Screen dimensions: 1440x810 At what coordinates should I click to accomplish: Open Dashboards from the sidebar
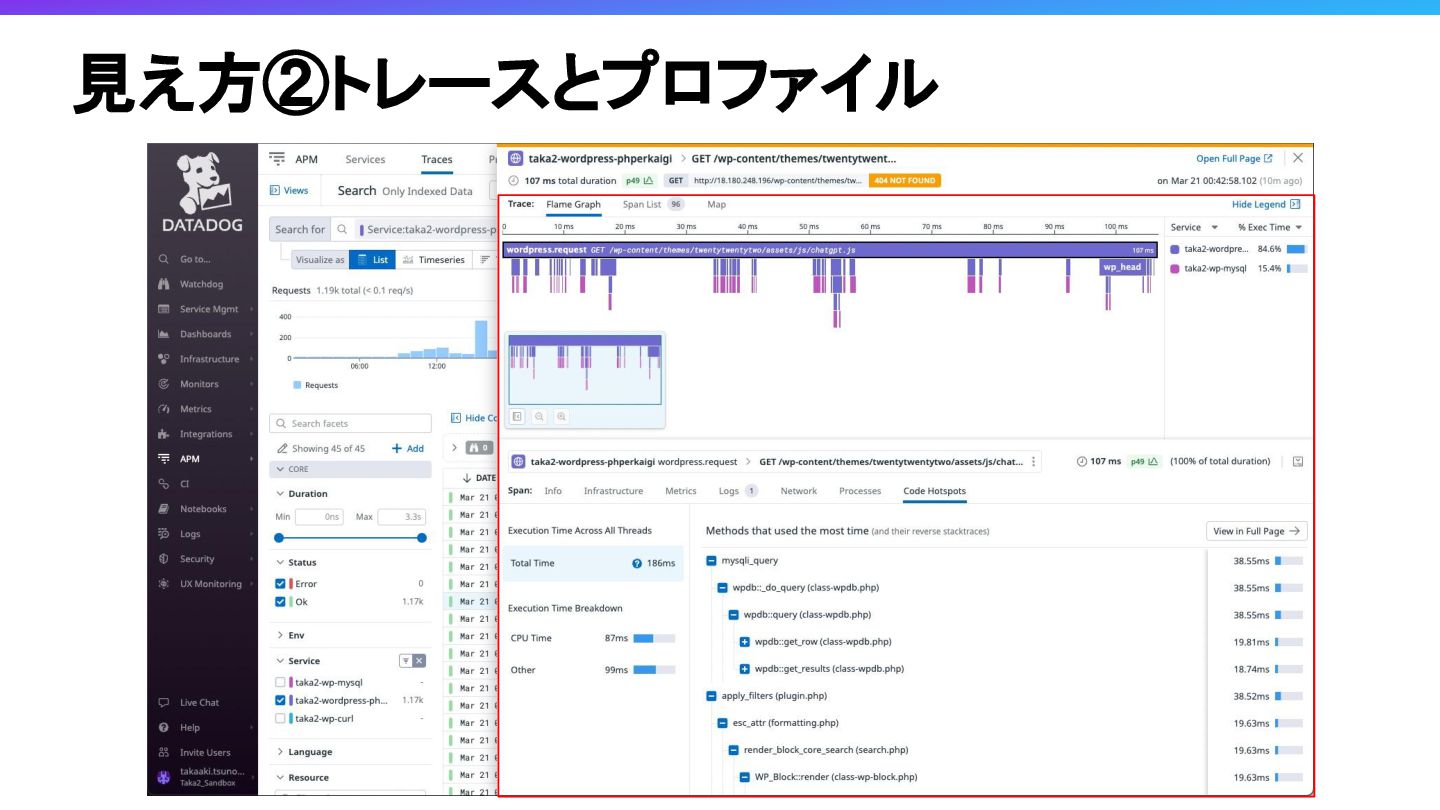point(205,334)
